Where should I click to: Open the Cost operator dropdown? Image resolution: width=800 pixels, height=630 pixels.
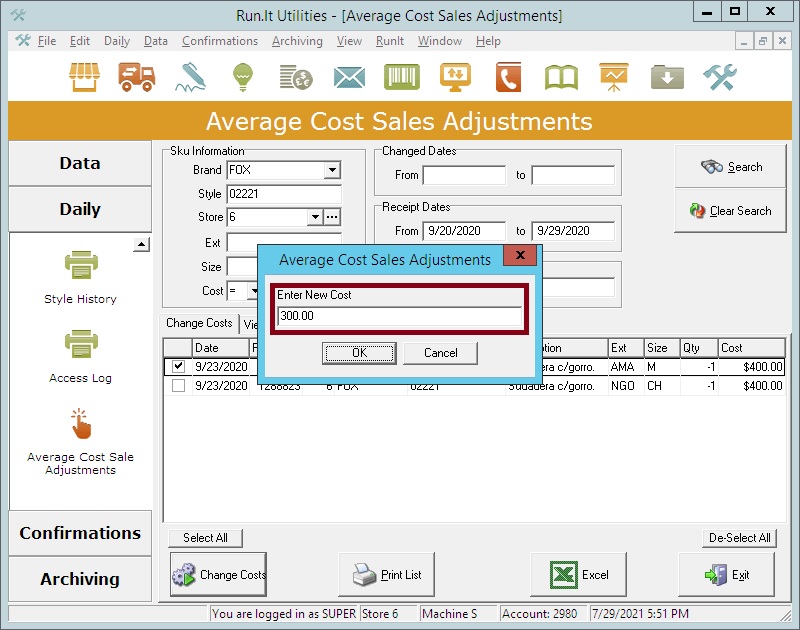[x=254, y=291]
